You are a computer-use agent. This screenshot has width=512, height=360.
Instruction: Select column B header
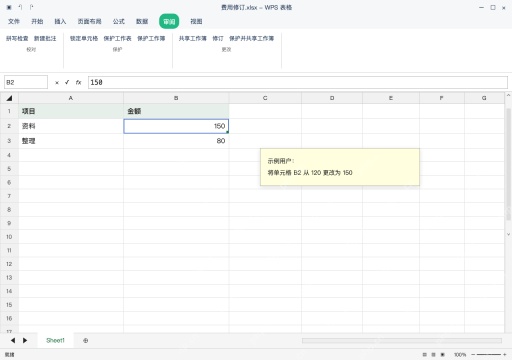tap(176, 98)
